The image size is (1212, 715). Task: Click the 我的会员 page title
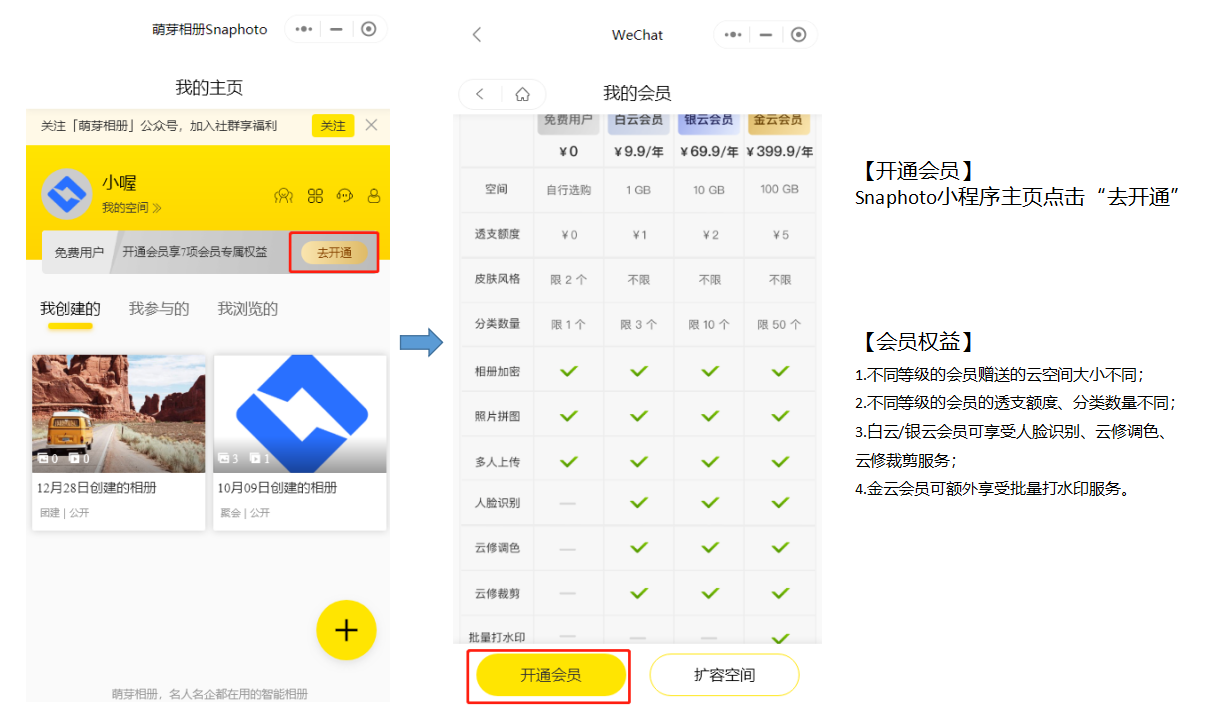(x=637, y=94)
